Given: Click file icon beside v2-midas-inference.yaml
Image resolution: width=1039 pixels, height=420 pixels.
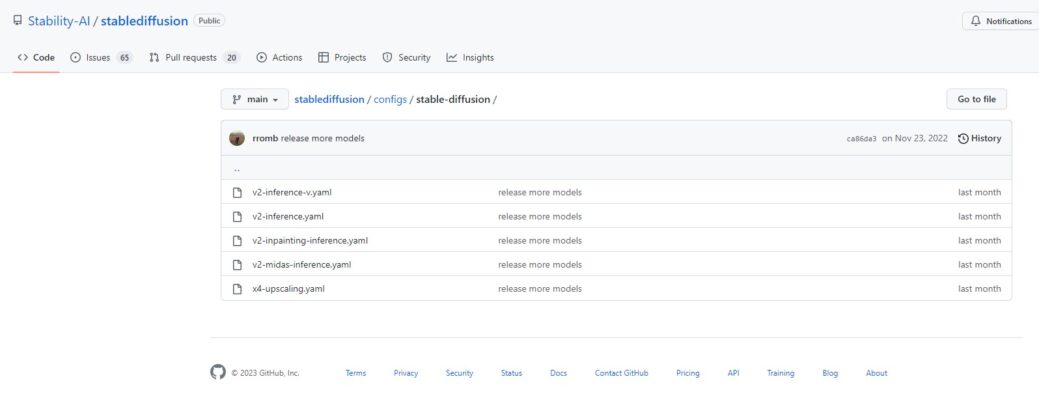Looking at the screenshot, I should [237, 264].
